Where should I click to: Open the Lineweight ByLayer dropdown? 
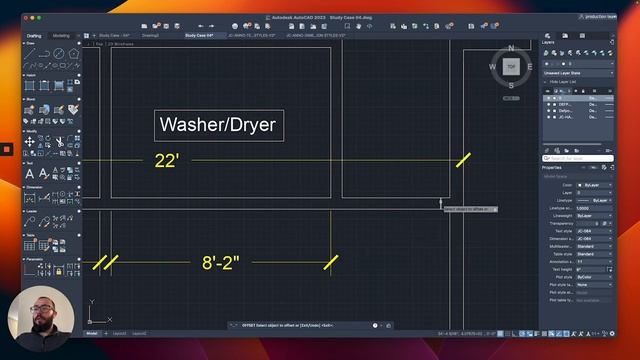pyautogui.click(x=594, y=216)
